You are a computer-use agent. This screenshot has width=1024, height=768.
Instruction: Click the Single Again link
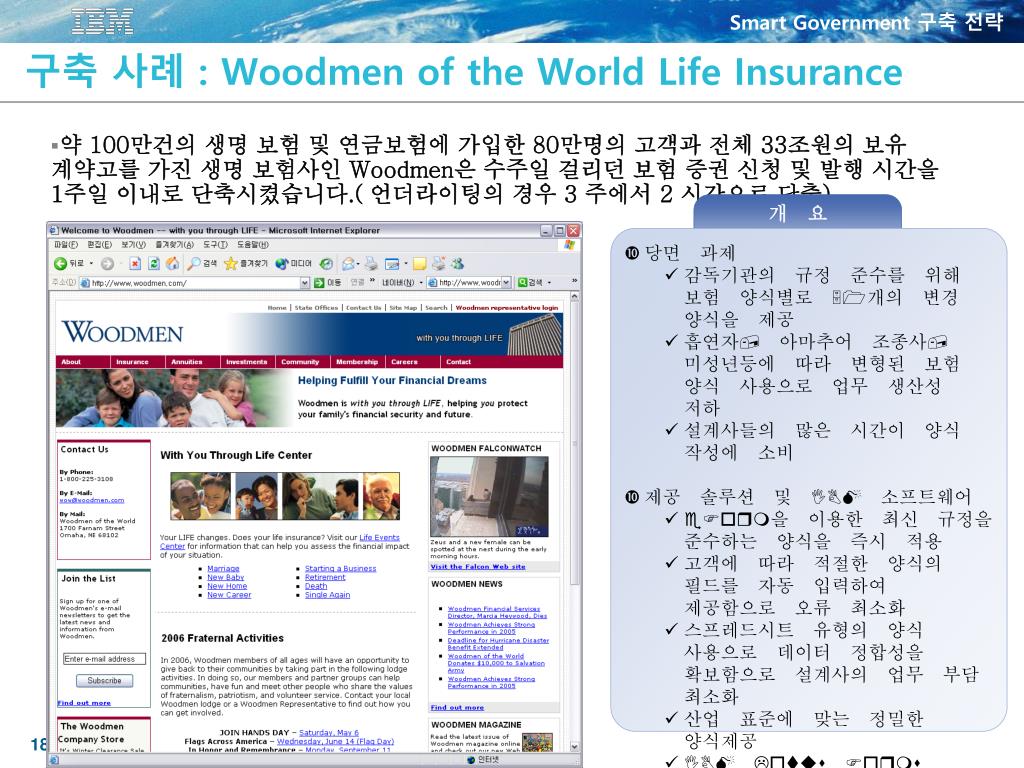pyautogui.click(x=327, y=595)
